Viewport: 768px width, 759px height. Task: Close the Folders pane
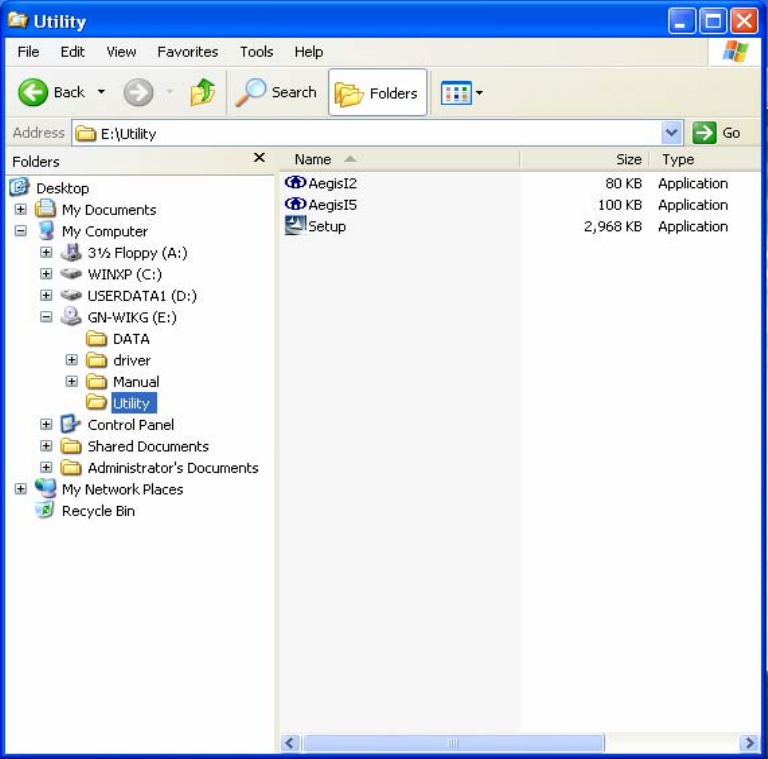[259, 157]
